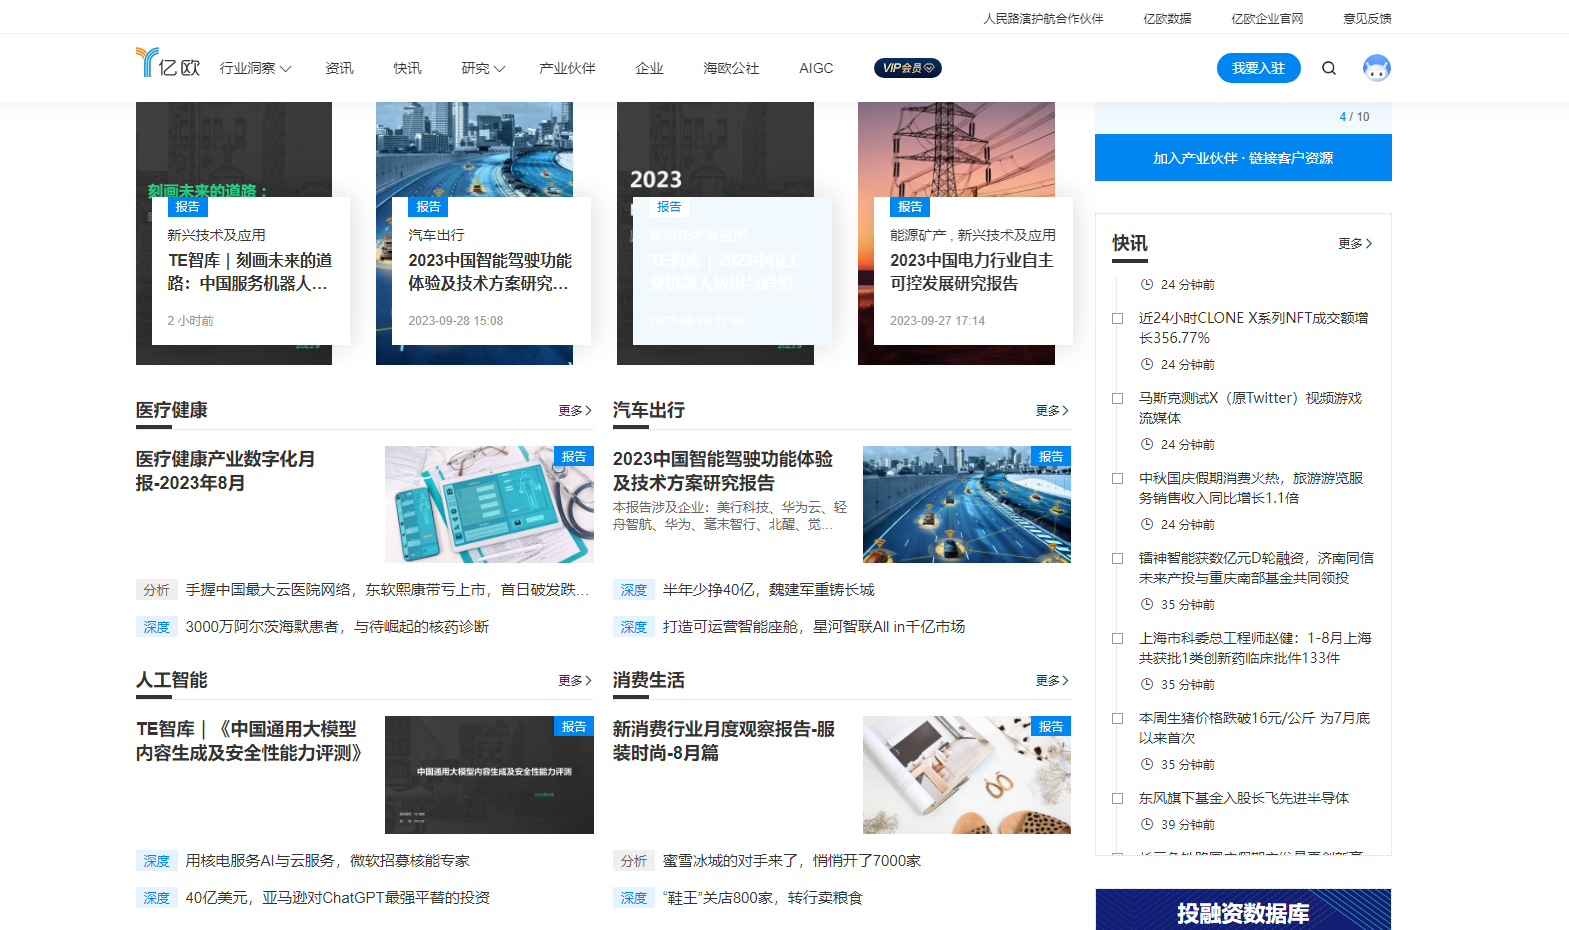The height and width of the screenshot is (930, 1569).
Task: Toggle the marker beside 近24小时CLONE X news
Action: coord(1118,318)
